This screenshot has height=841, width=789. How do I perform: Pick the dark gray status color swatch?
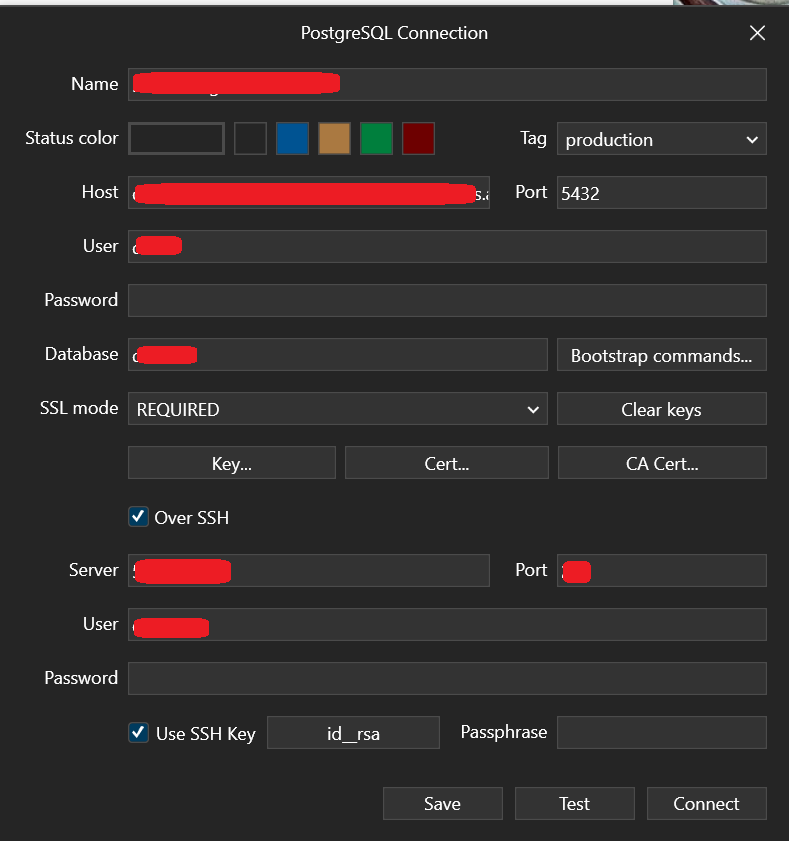tap(250, 138)
